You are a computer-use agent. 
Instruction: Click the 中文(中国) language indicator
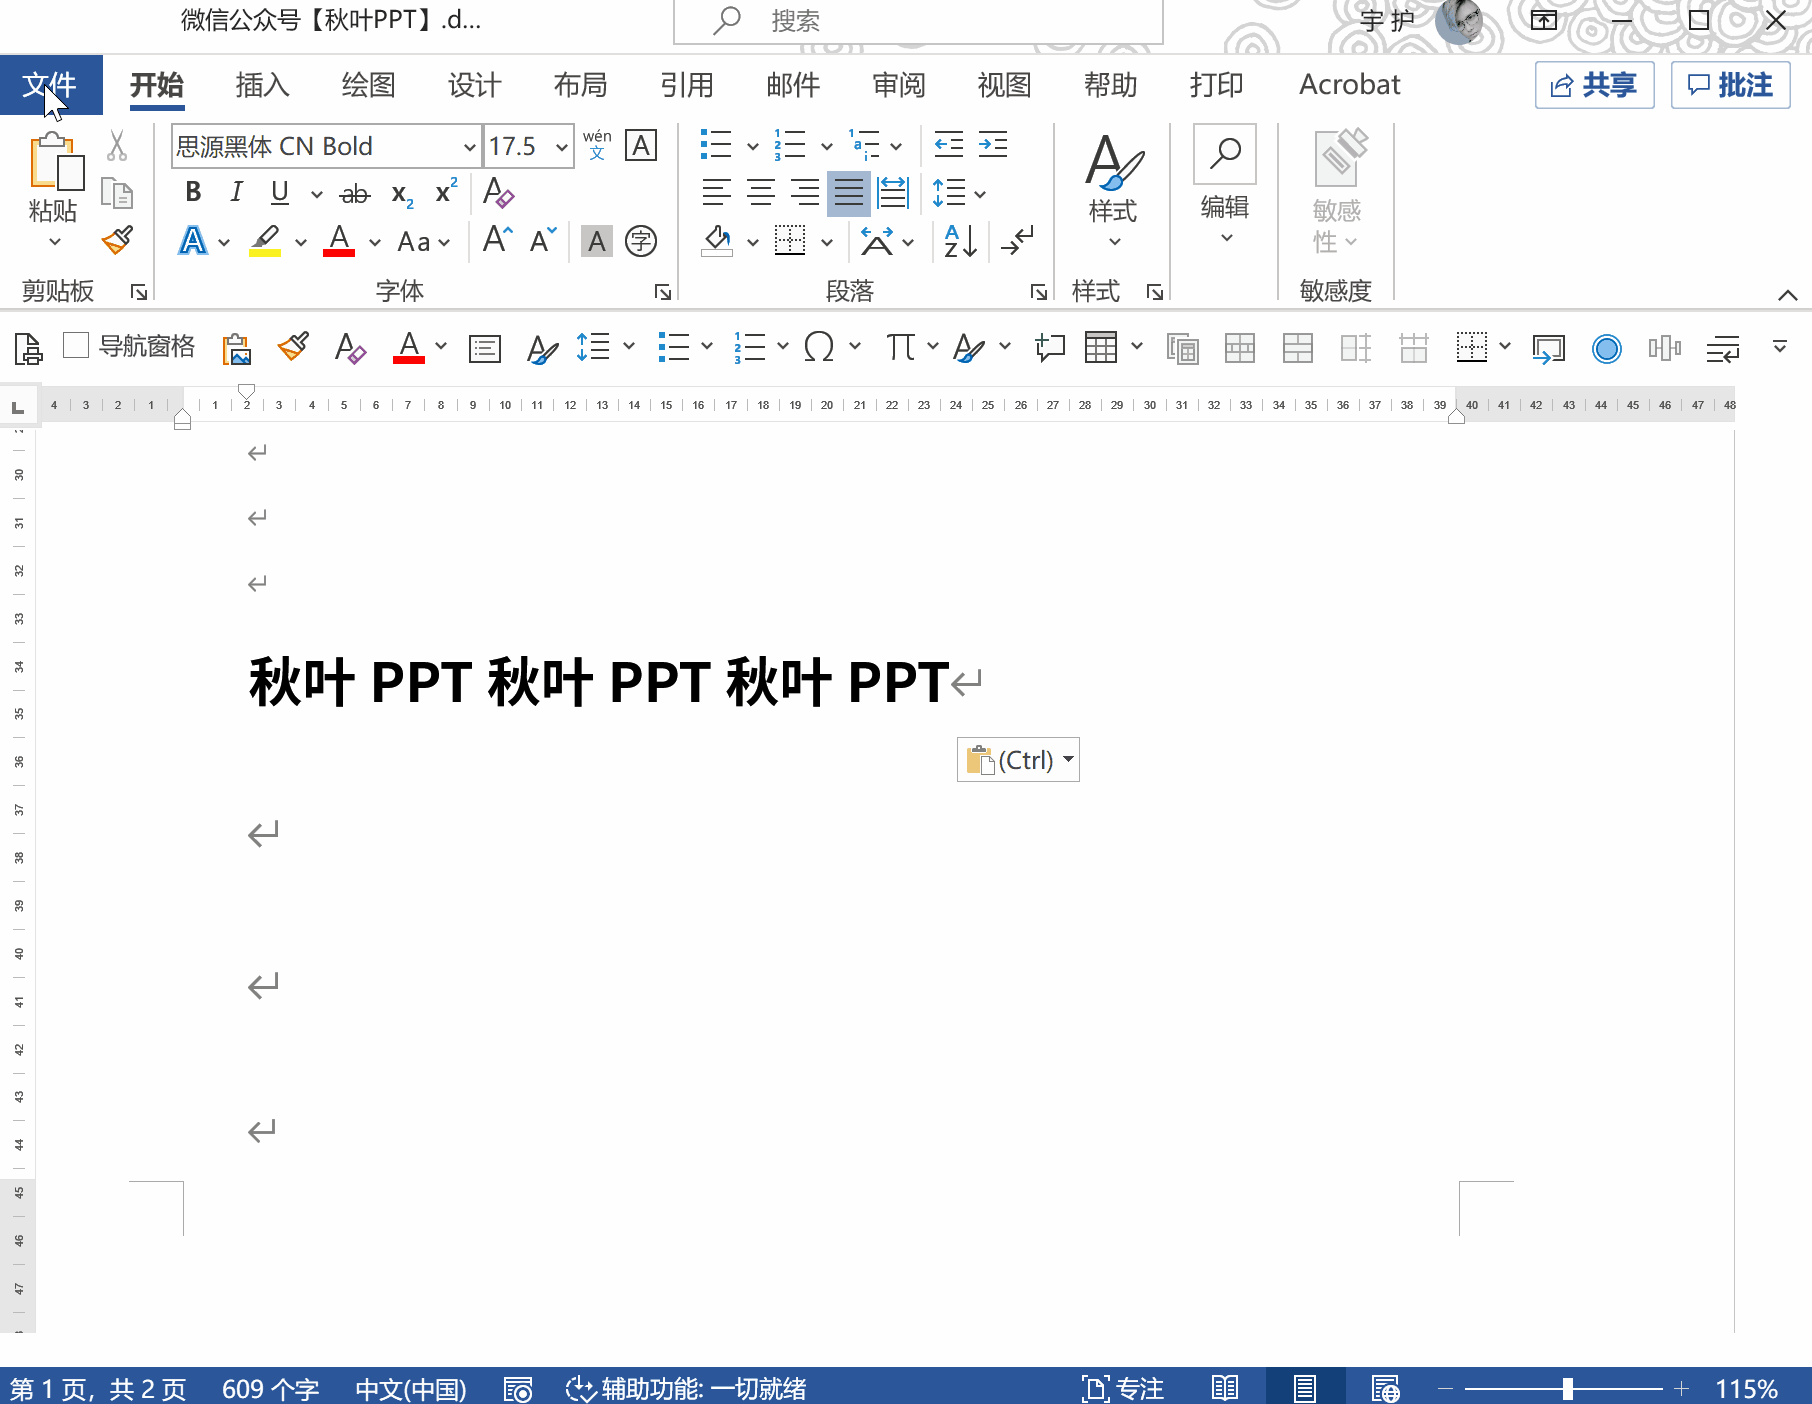click(x=411, y=1389)
